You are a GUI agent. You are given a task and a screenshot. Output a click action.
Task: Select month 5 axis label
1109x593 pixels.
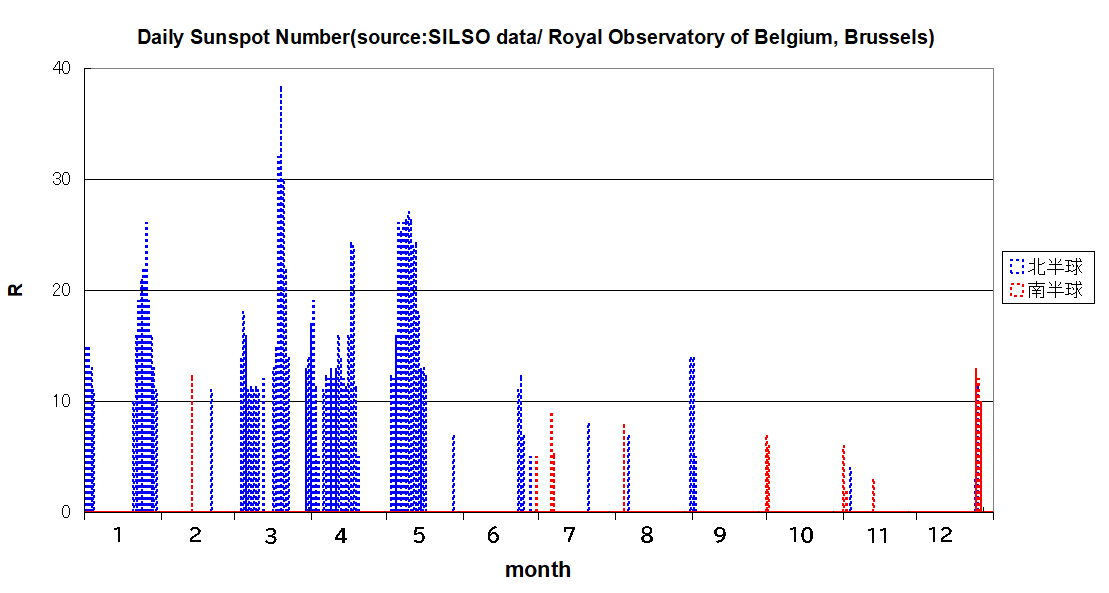418,535
